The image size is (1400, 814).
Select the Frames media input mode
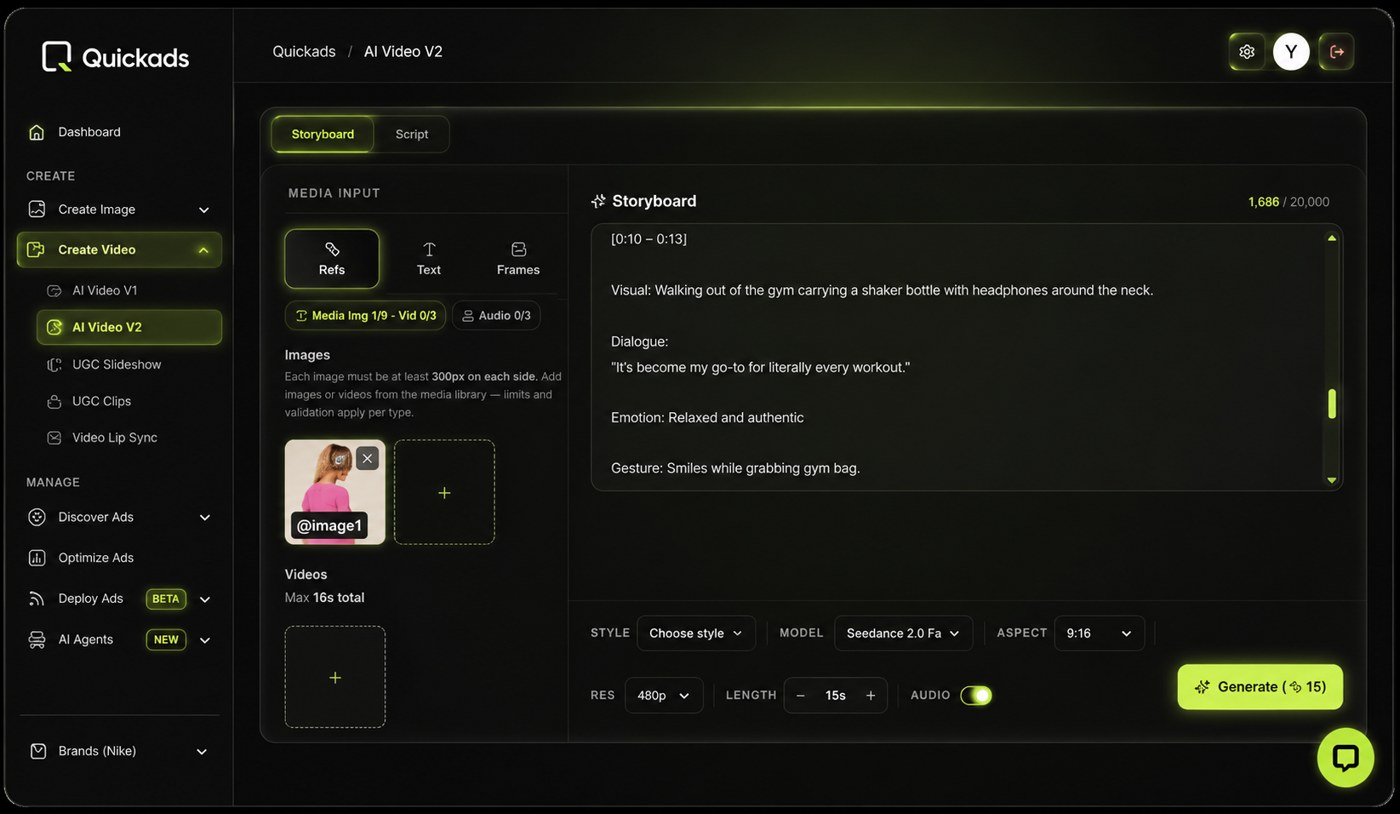[518, 259]
